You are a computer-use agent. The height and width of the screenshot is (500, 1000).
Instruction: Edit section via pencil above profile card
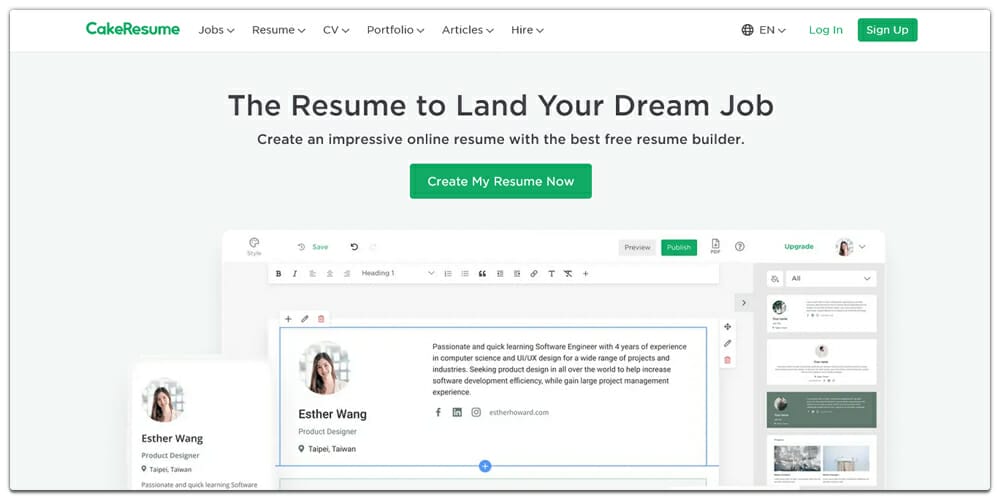tap(305, 319)
